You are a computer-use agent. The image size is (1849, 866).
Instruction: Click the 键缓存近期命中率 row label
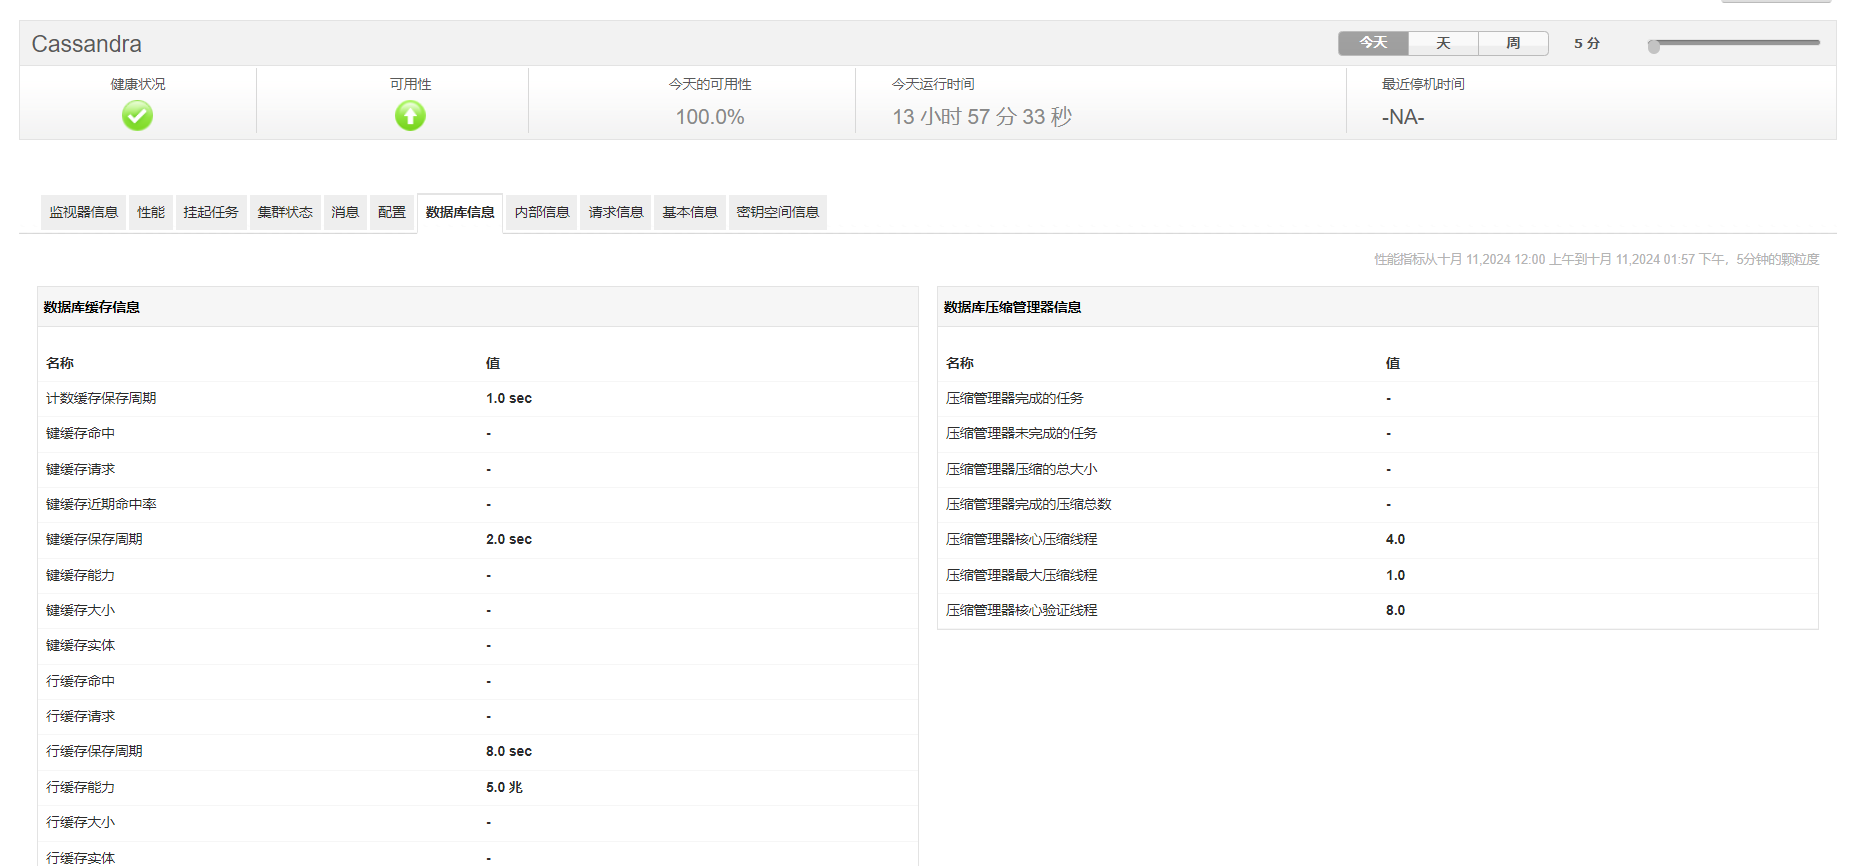(x=101, y=504)
